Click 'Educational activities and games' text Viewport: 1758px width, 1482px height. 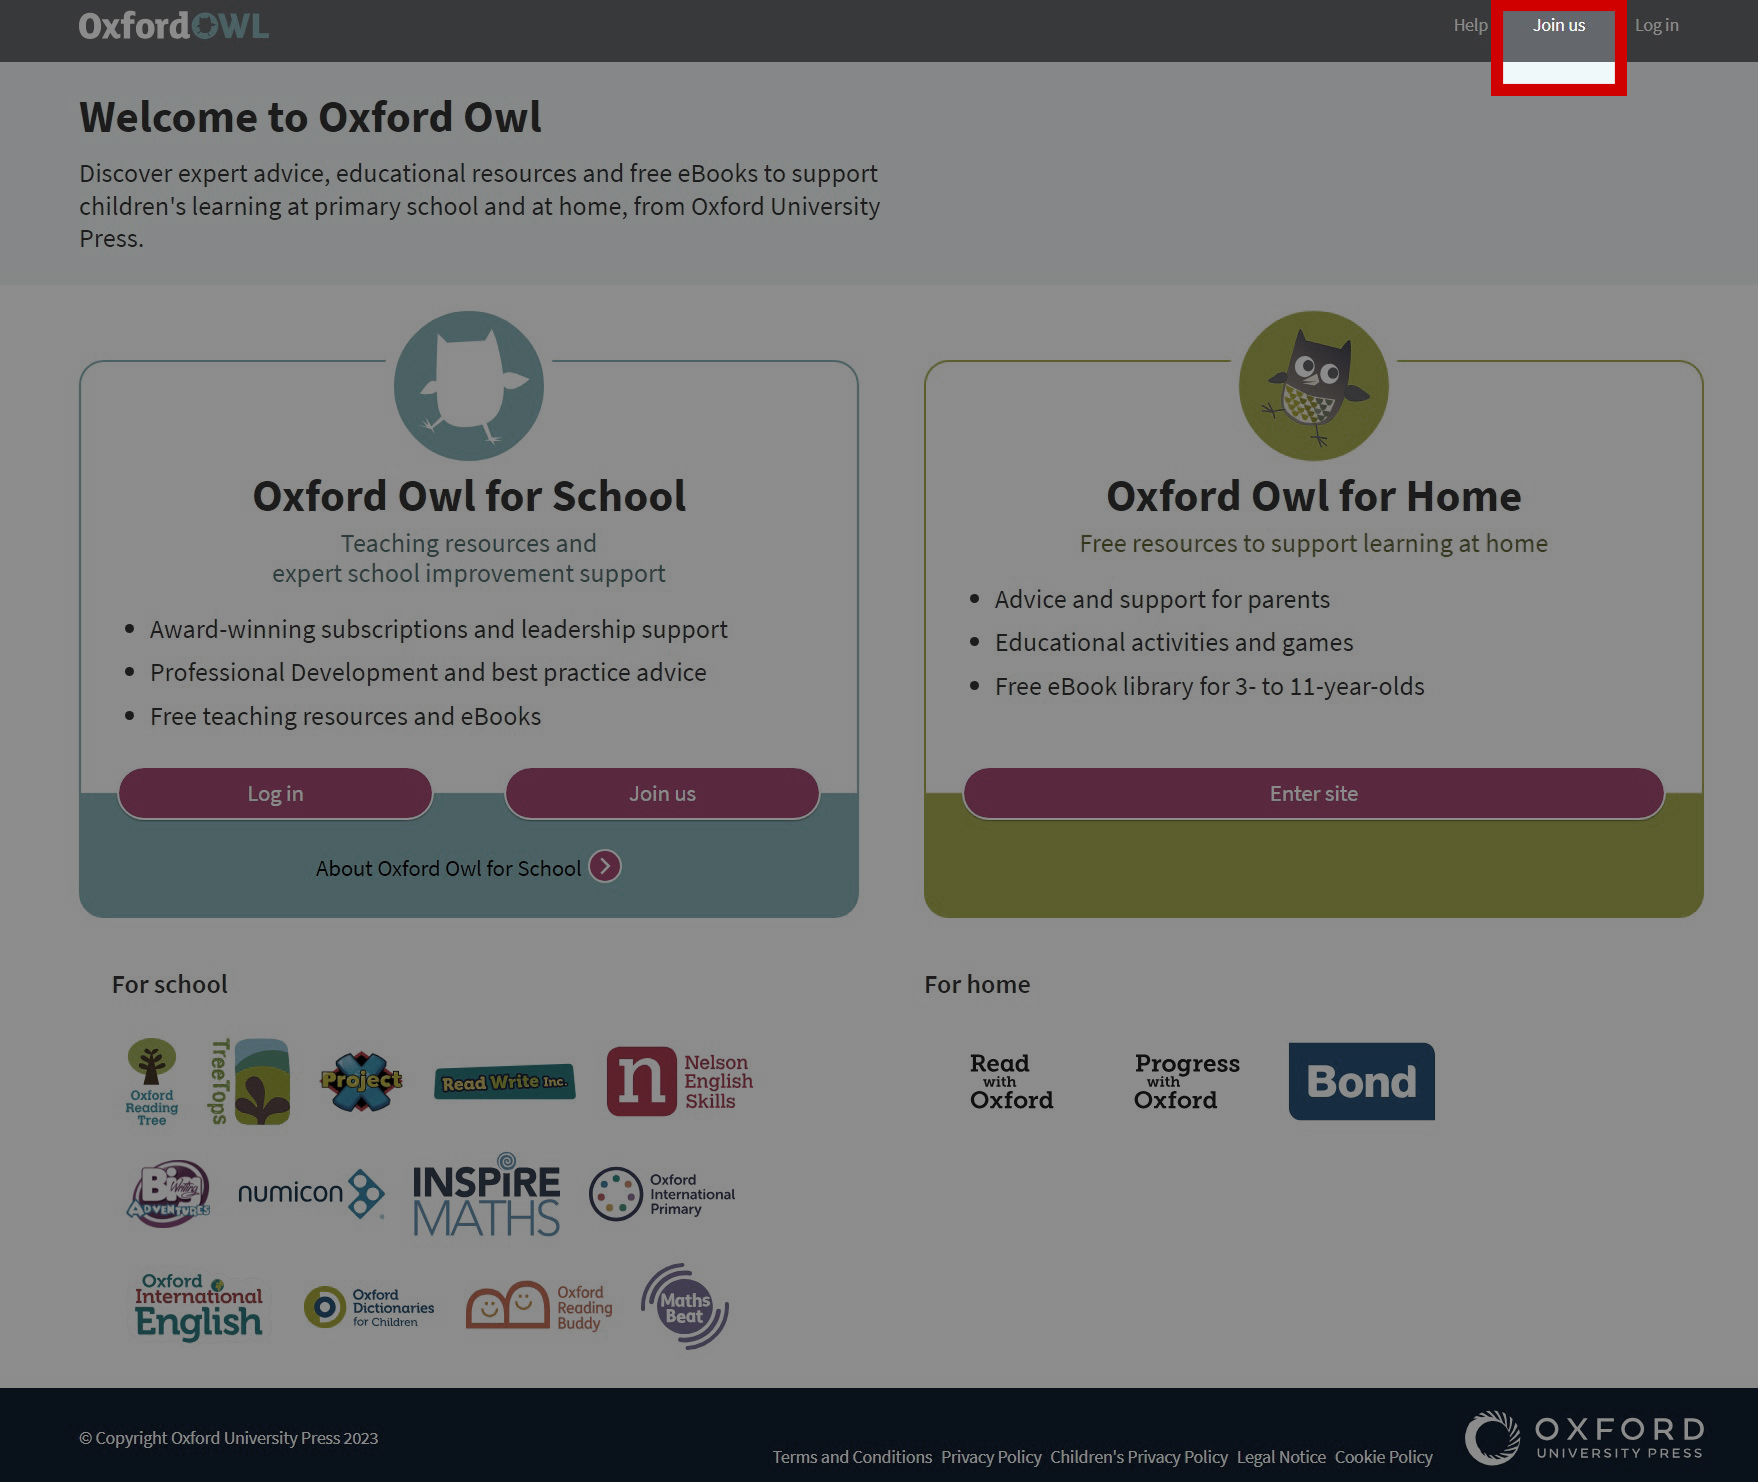(1174, 643)
